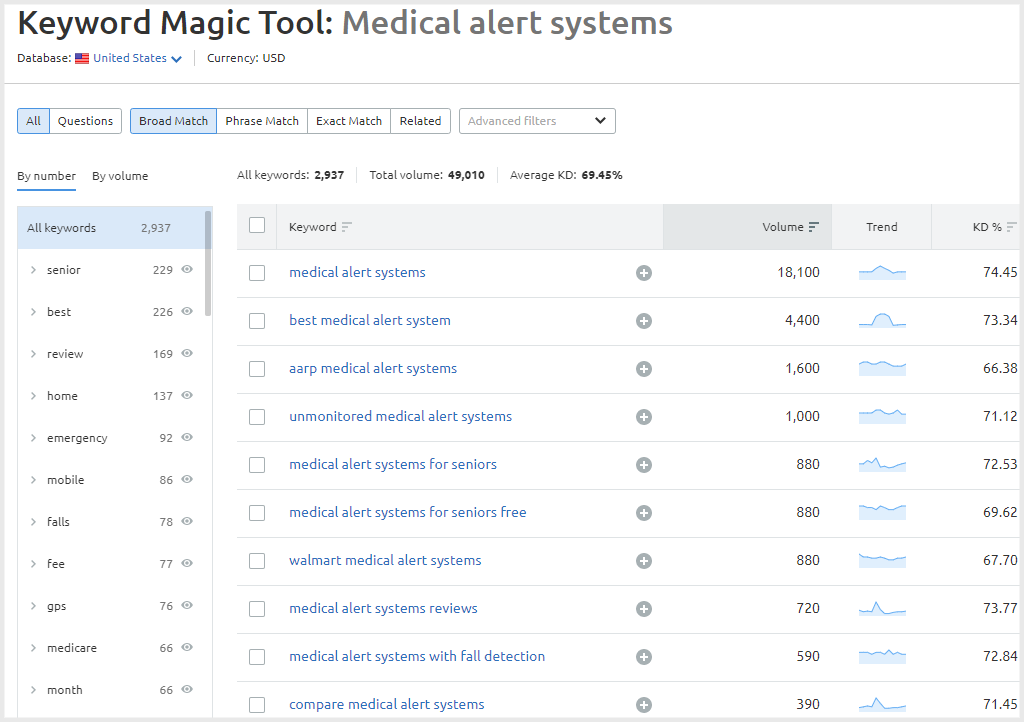The height and width of the screenshot is (722, 1024).
Task: Switch to 'By volume' grouping tab
Action: 120,176
